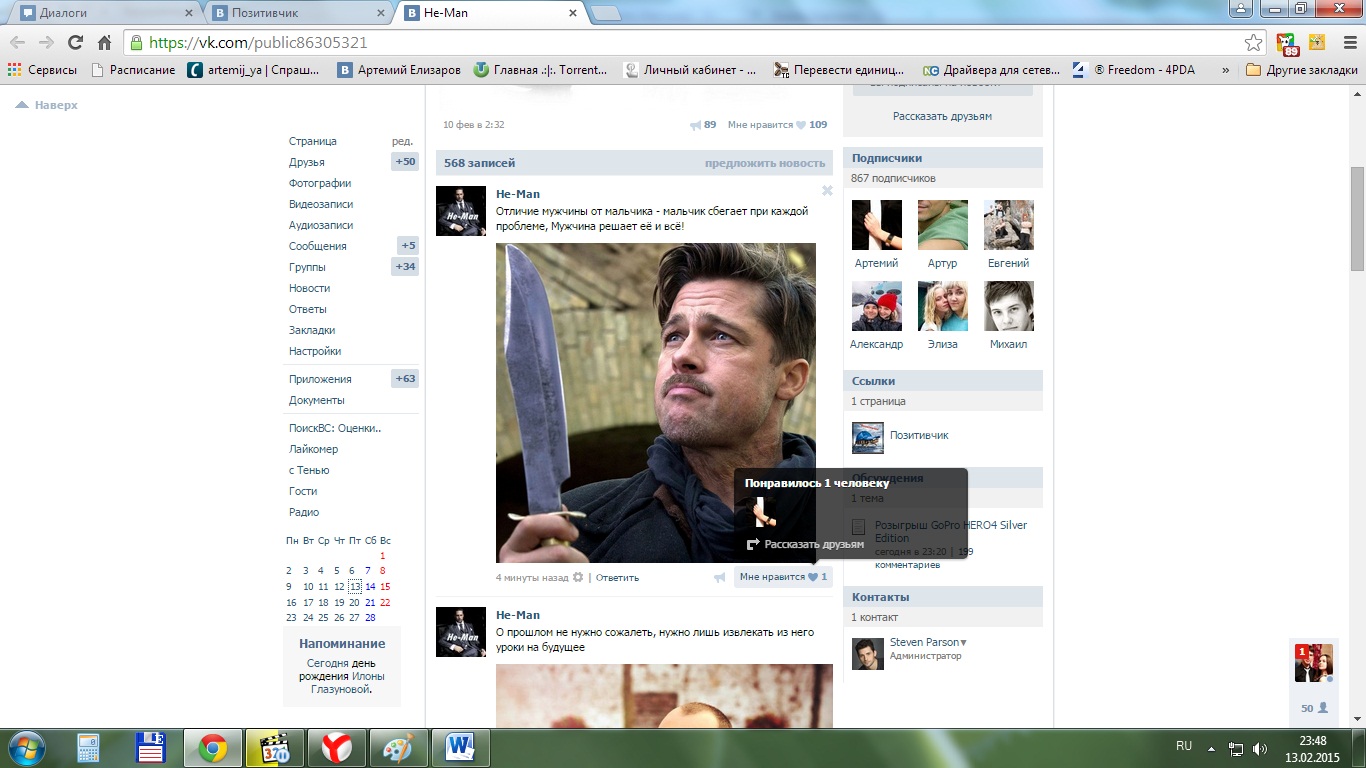The height and width of the screenshot is (768, 1366).
Task: Like the He-Man knife post heart
Action: [813, 577]
